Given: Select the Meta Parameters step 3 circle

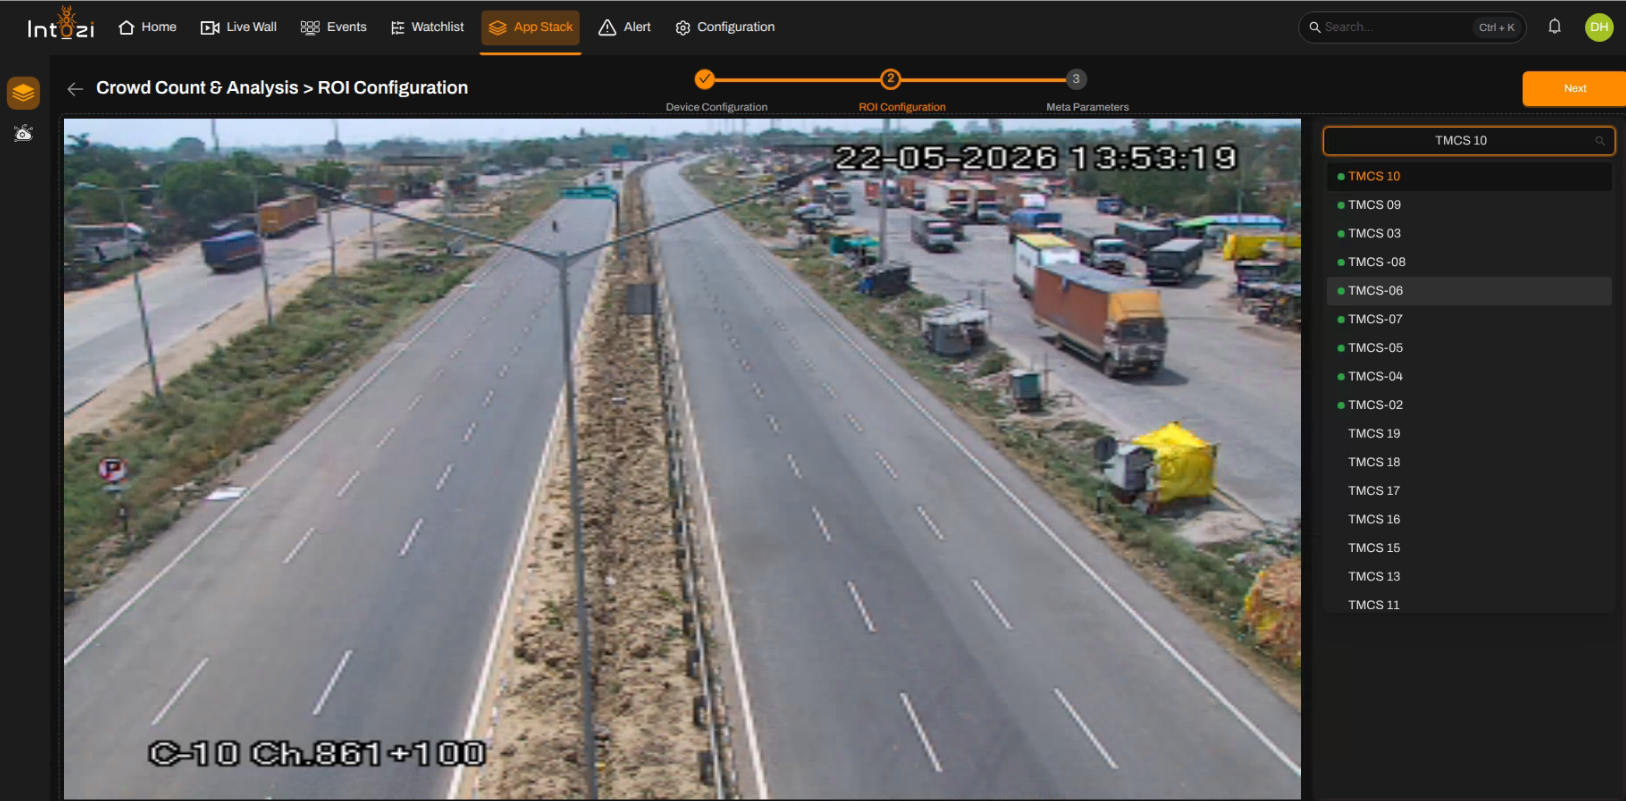Looking at the screenshot, I should (x=1076, y=79).
